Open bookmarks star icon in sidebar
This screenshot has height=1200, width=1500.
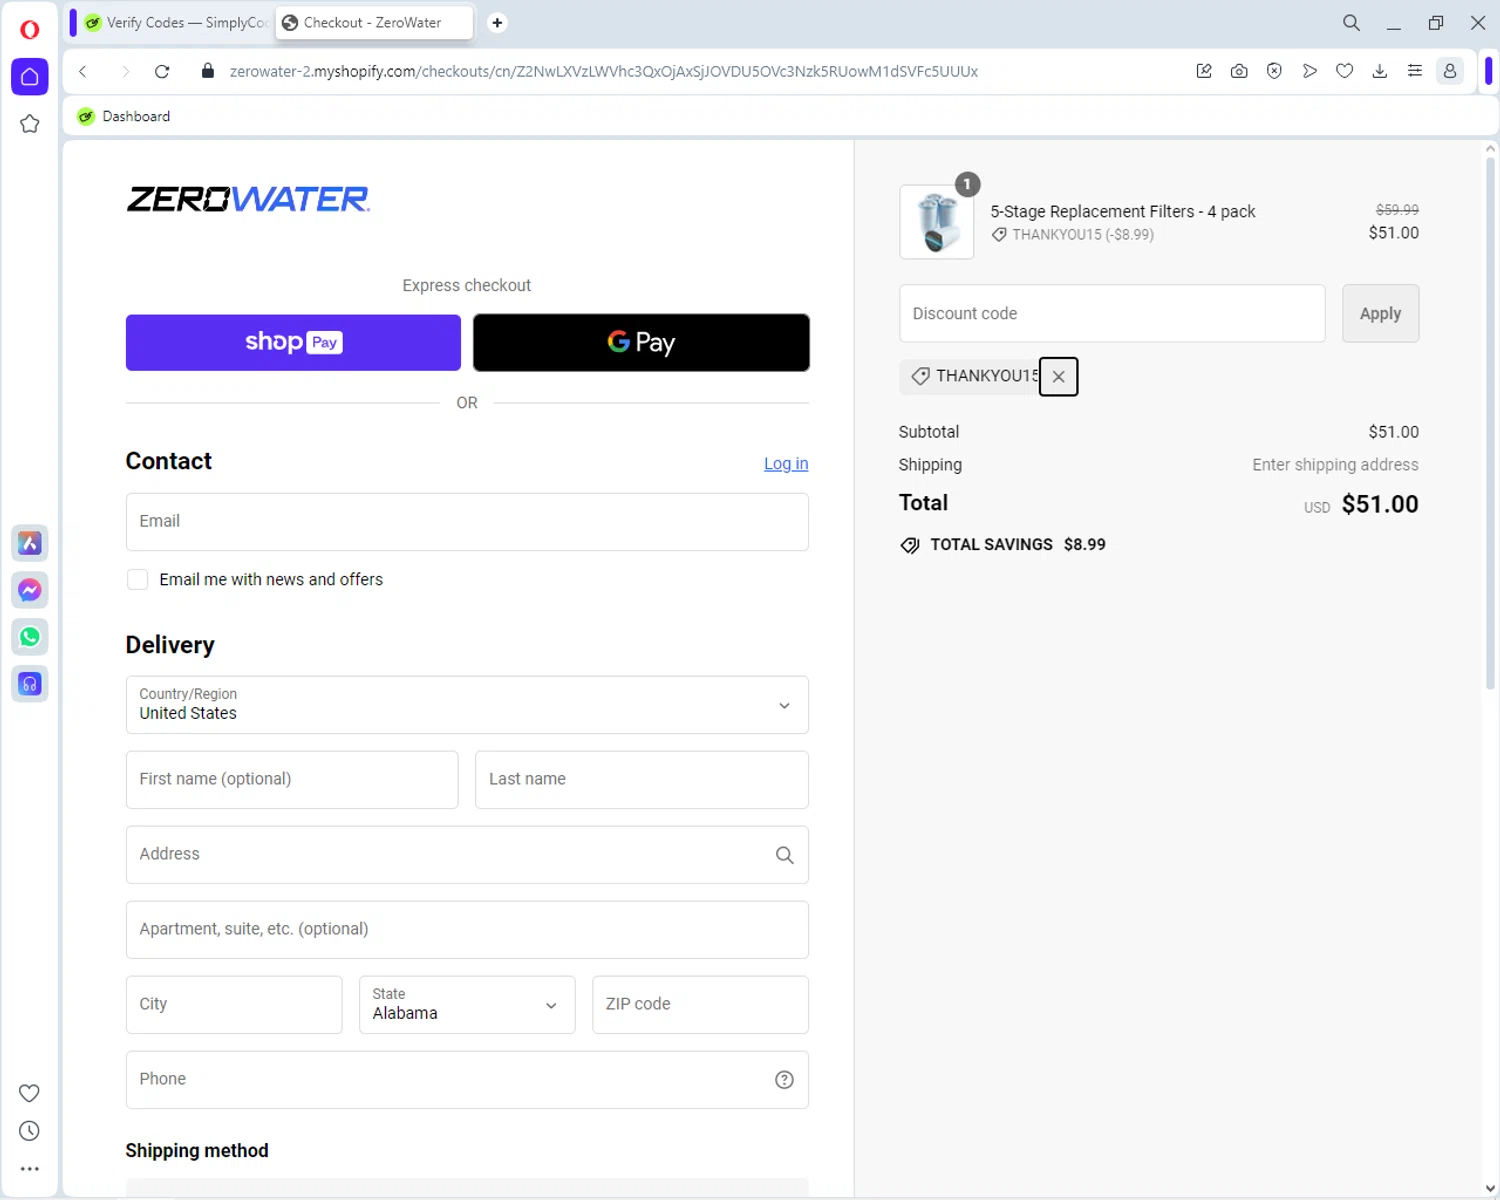30,124
